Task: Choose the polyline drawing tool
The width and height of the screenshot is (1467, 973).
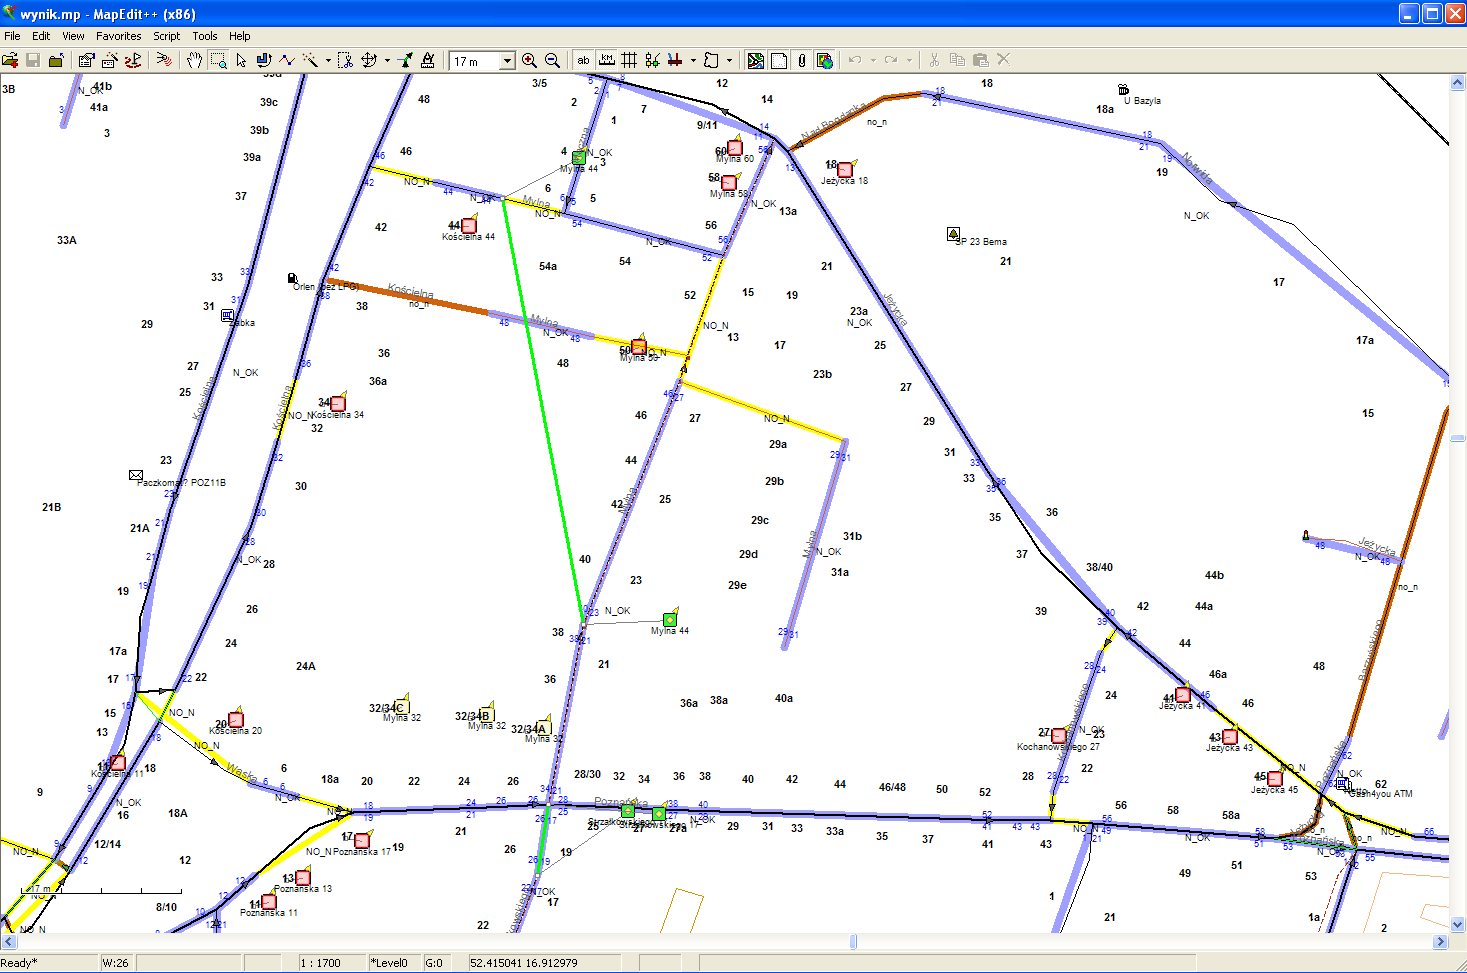Action: 287,61
